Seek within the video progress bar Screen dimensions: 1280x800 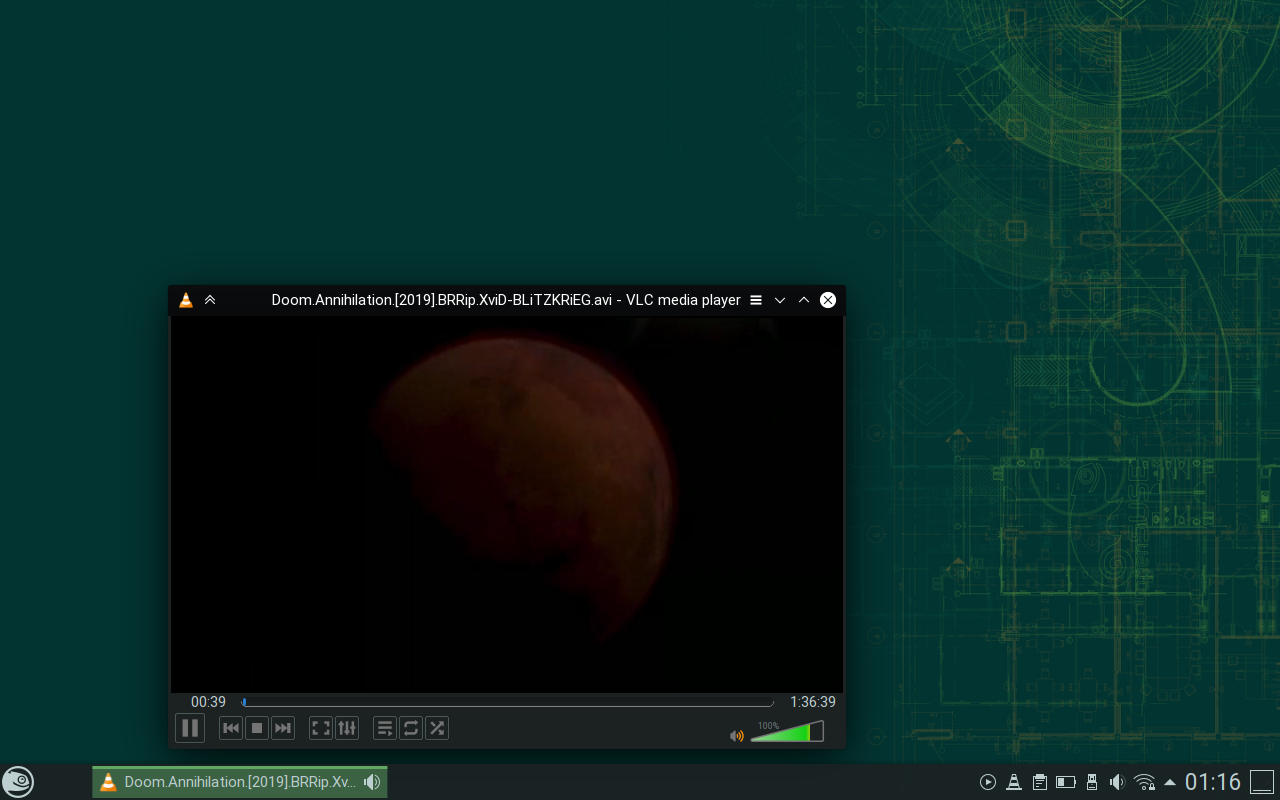coord(508,703)
